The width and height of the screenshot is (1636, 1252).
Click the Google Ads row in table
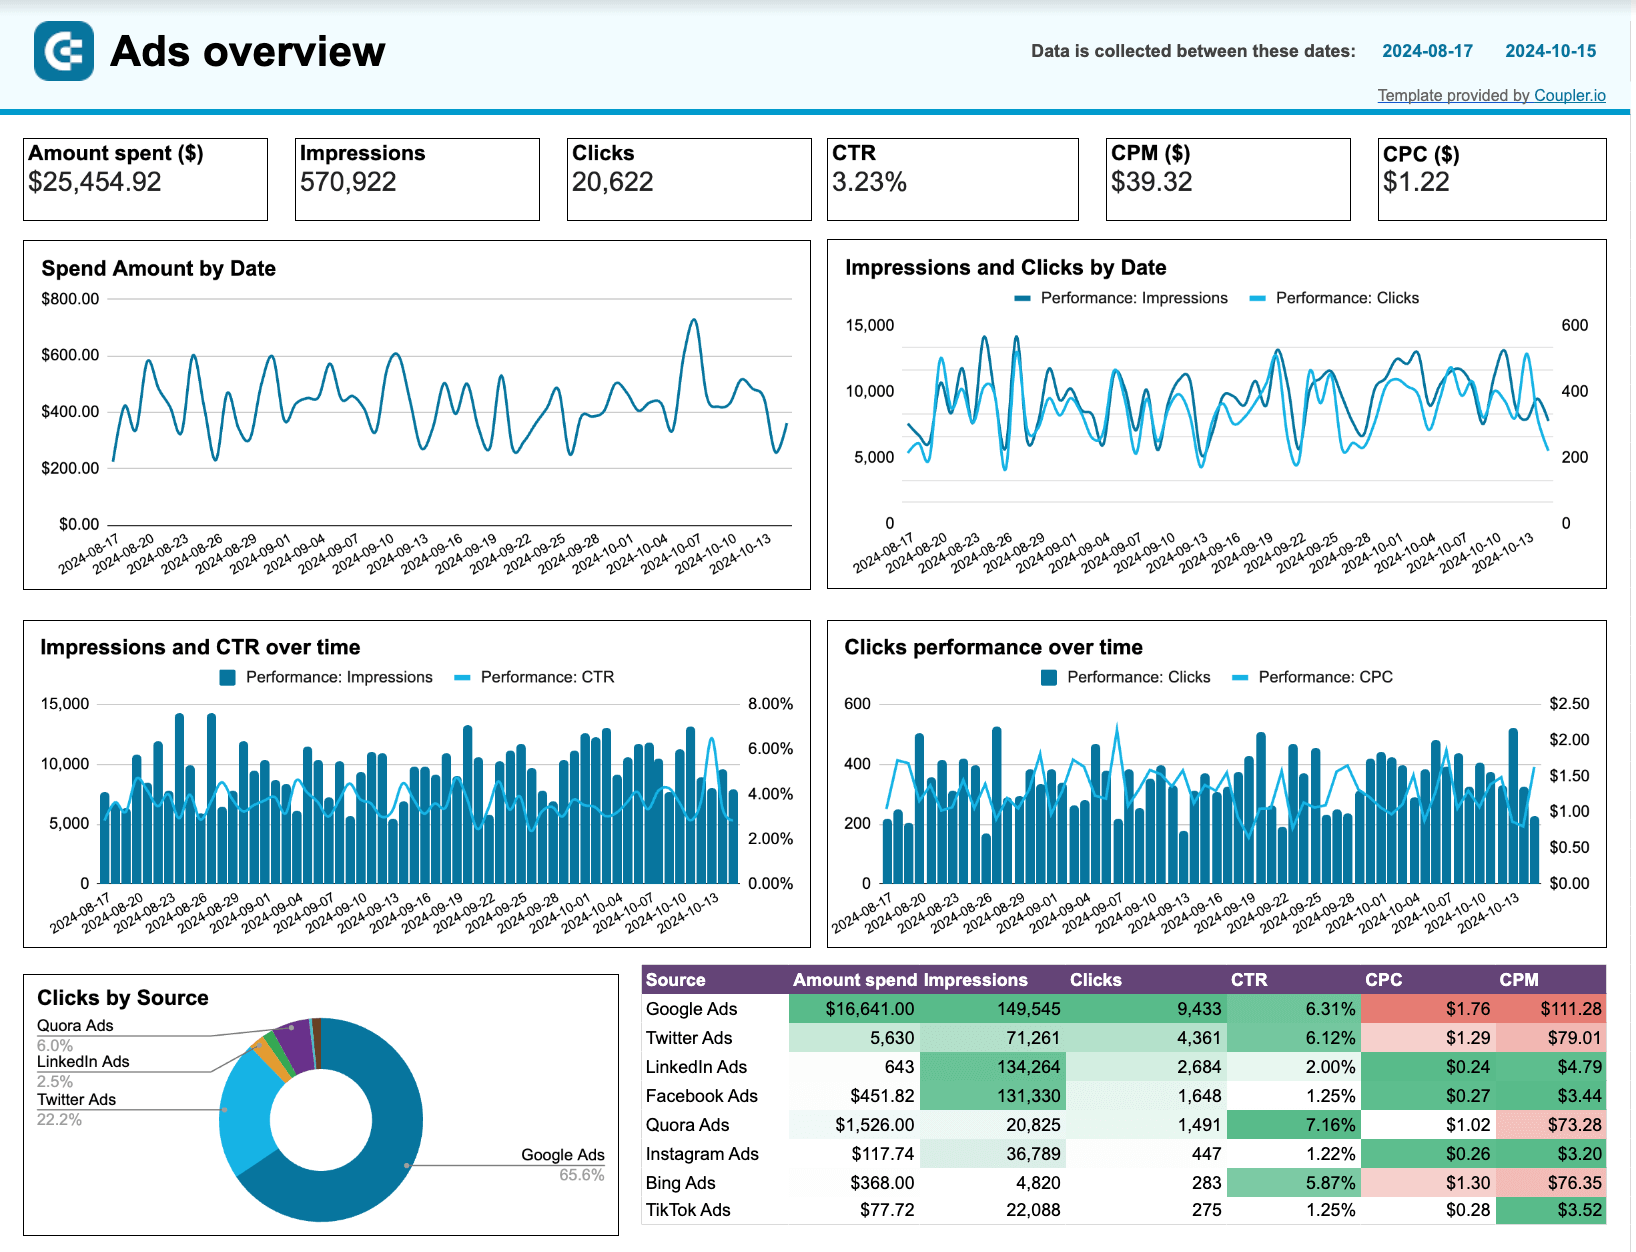(1124, 1009)
